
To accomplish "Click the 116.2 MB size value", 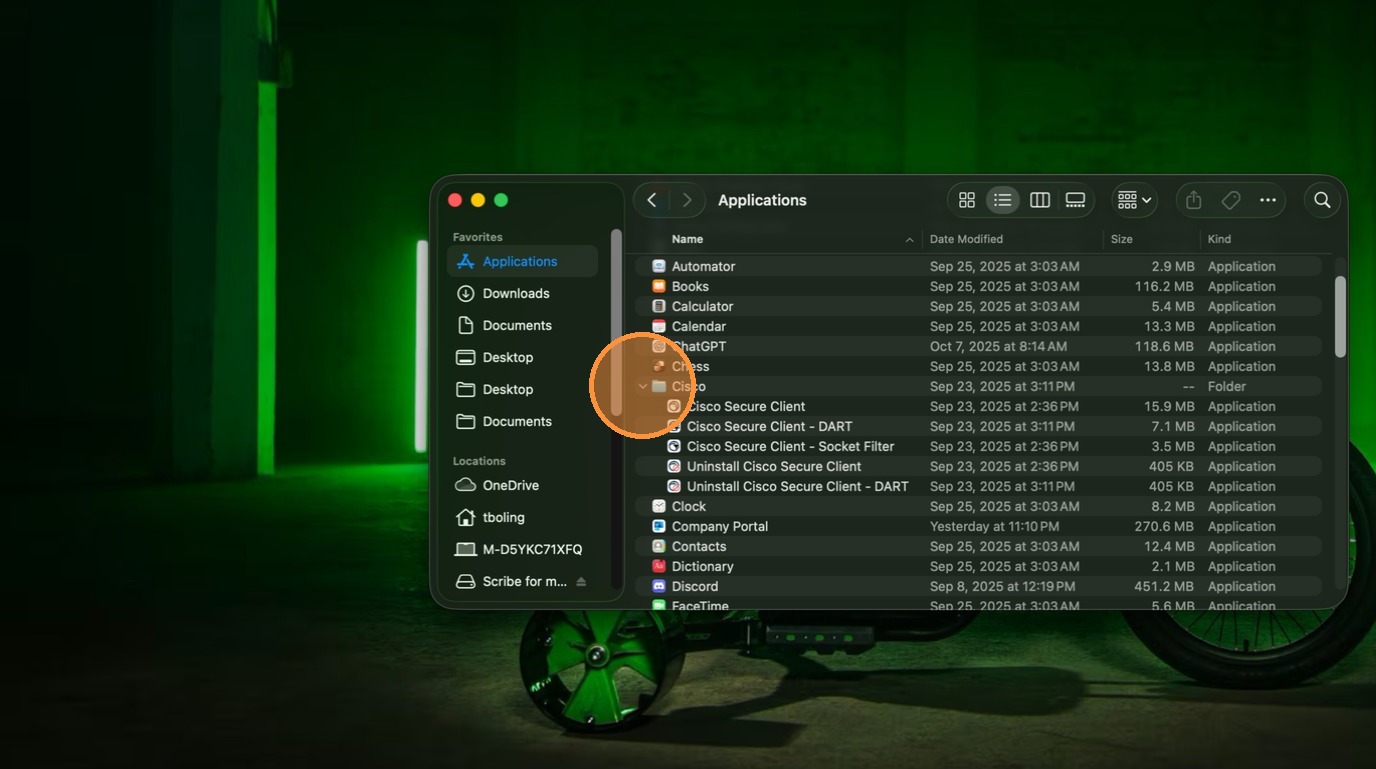I will coord(1165,286).
